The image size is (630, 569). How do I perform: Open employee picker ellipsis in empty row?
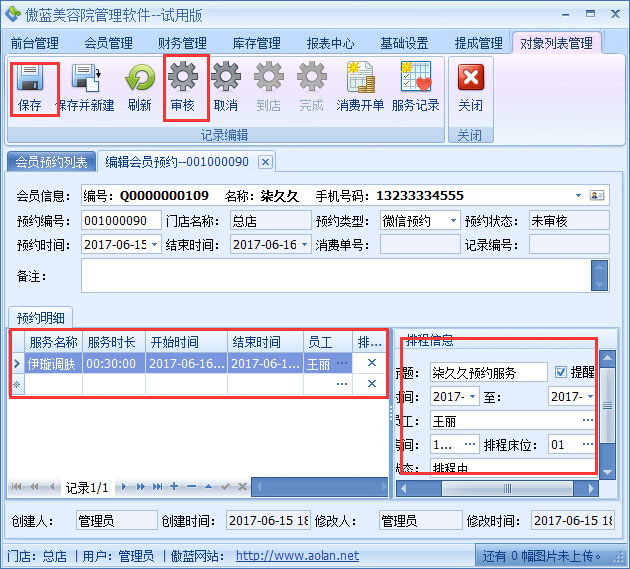tap(342, 384)
